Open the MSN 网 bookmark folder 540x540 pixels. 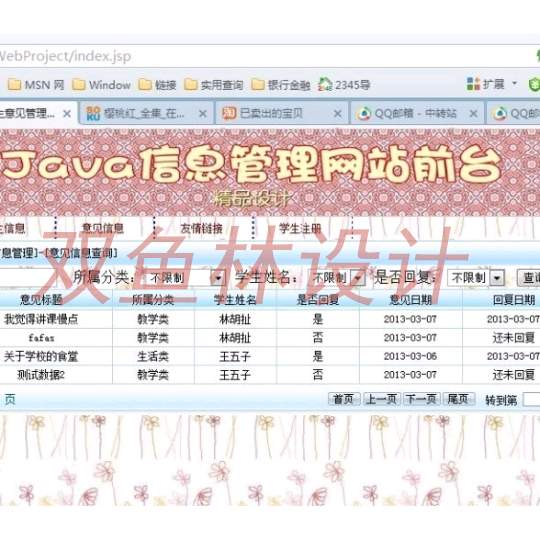[36, 85]
